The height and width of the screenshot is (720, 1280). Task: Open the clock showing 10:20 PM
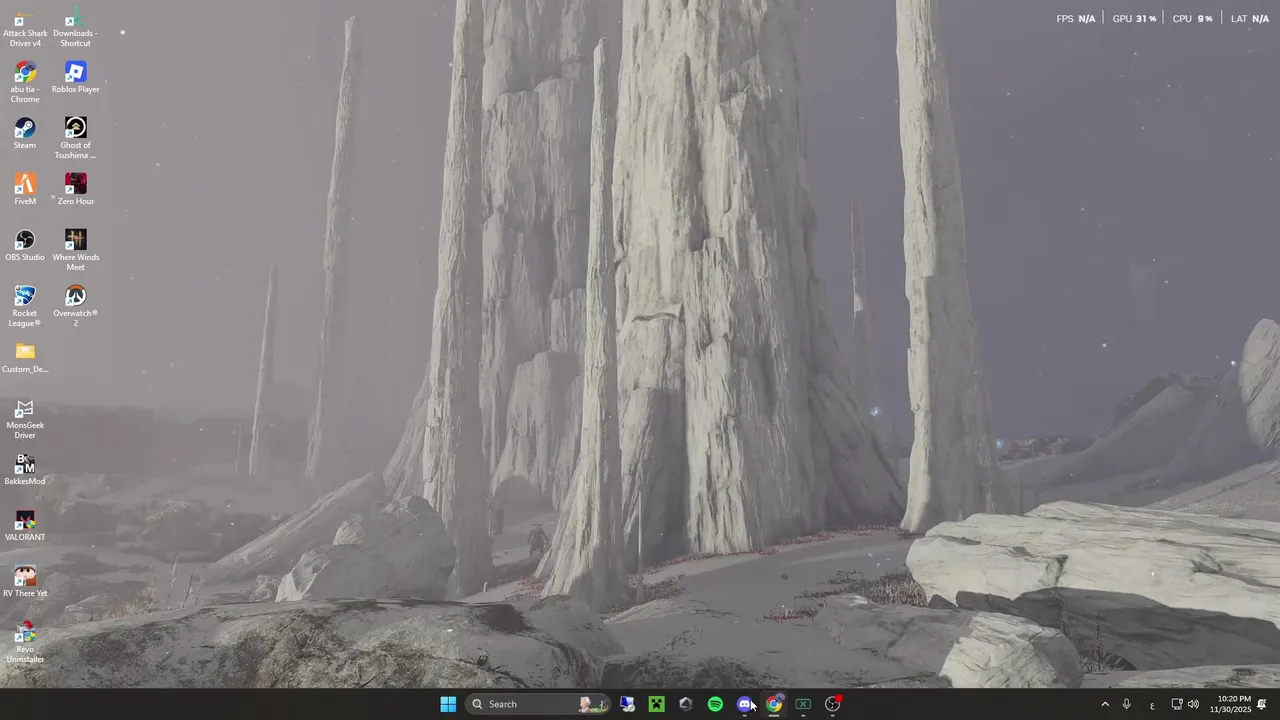click(x=1230, y=704)
